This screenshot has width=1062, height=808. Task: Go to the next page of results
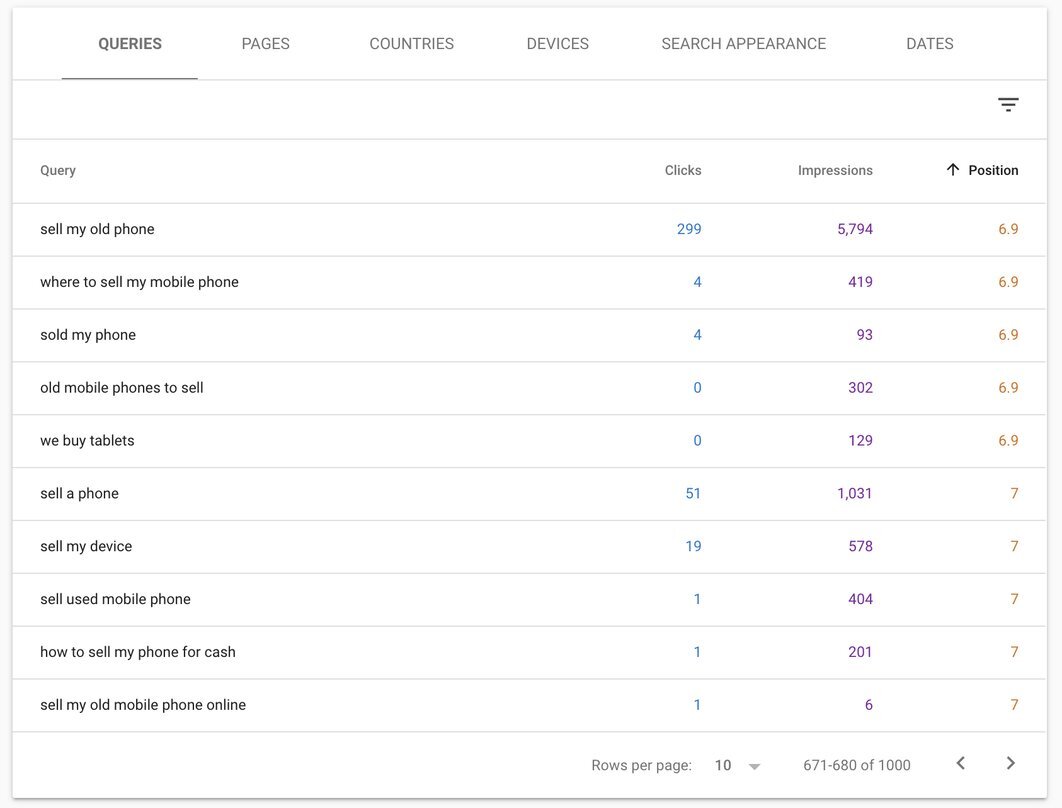[1010, 764]
